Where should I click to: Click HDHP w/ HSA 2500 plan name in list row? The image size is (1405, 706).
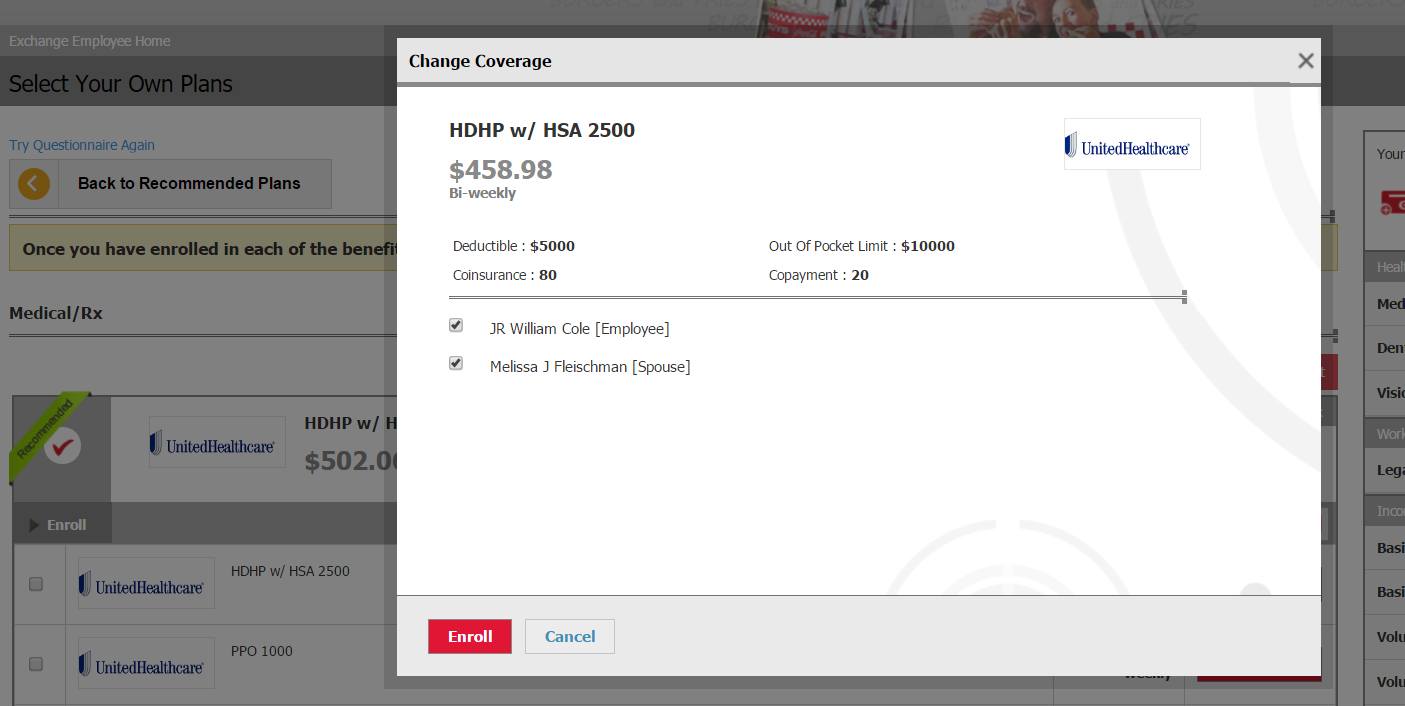(x=290, y=571)
